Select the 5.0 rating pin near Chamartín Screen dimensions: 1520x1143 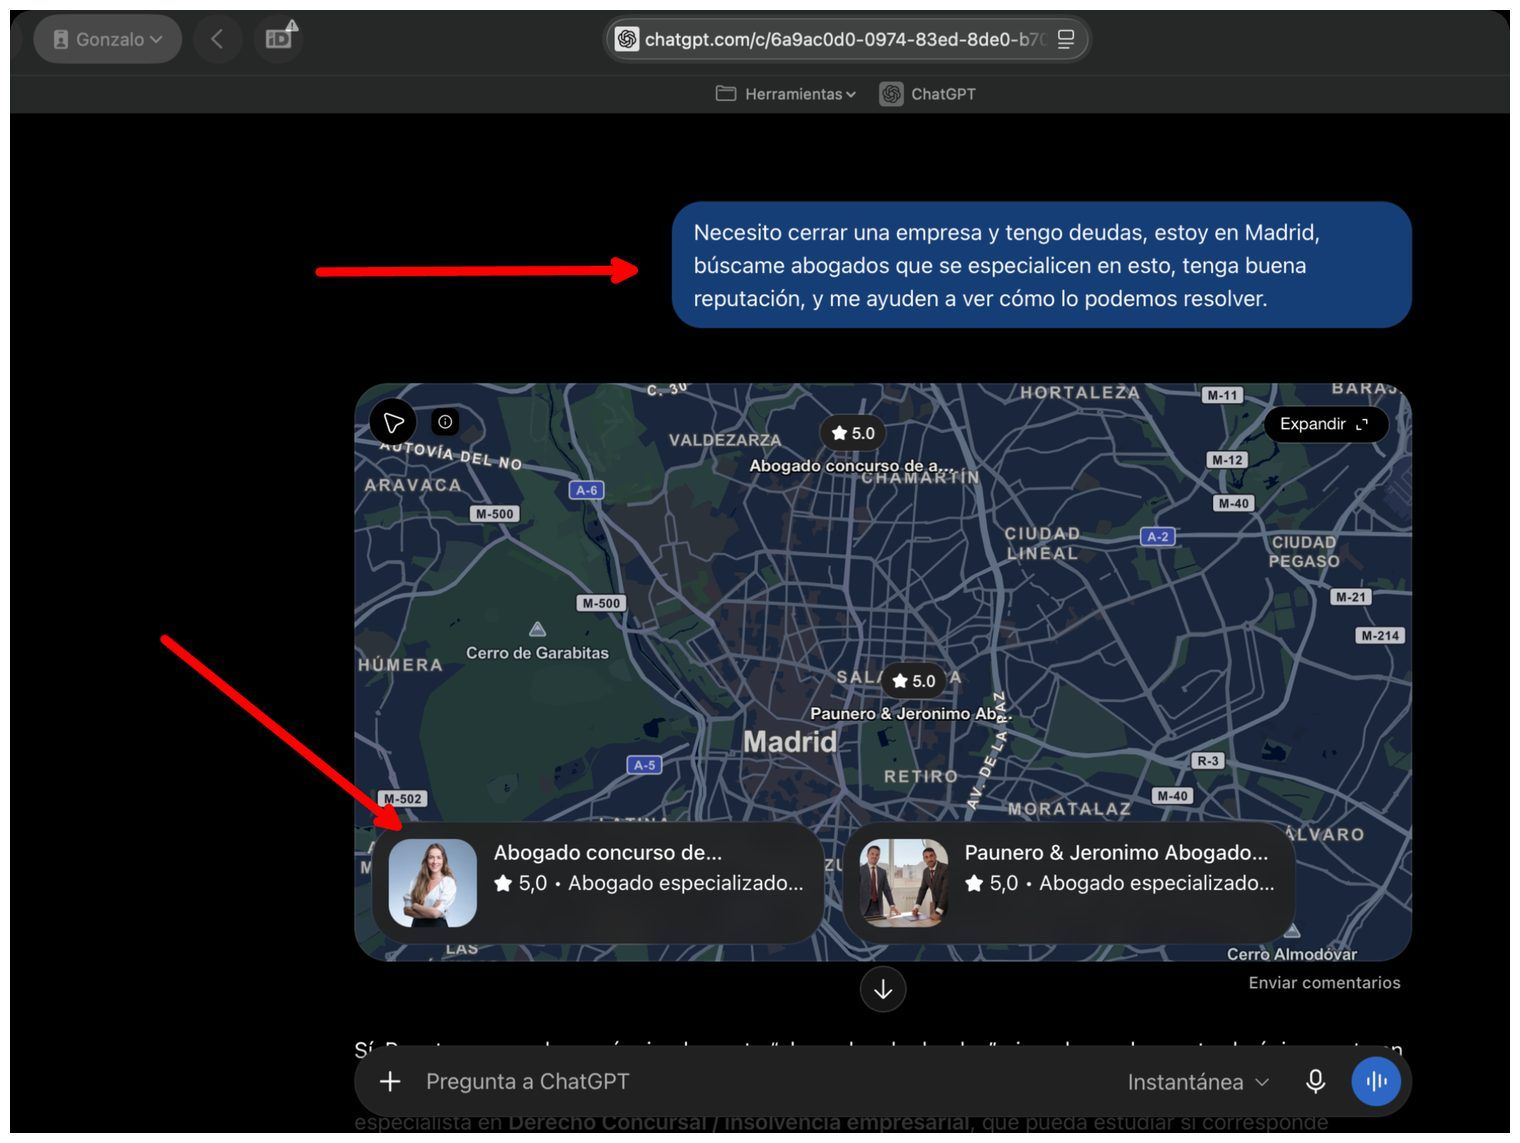pyautogui.click(x=853, y=433)
